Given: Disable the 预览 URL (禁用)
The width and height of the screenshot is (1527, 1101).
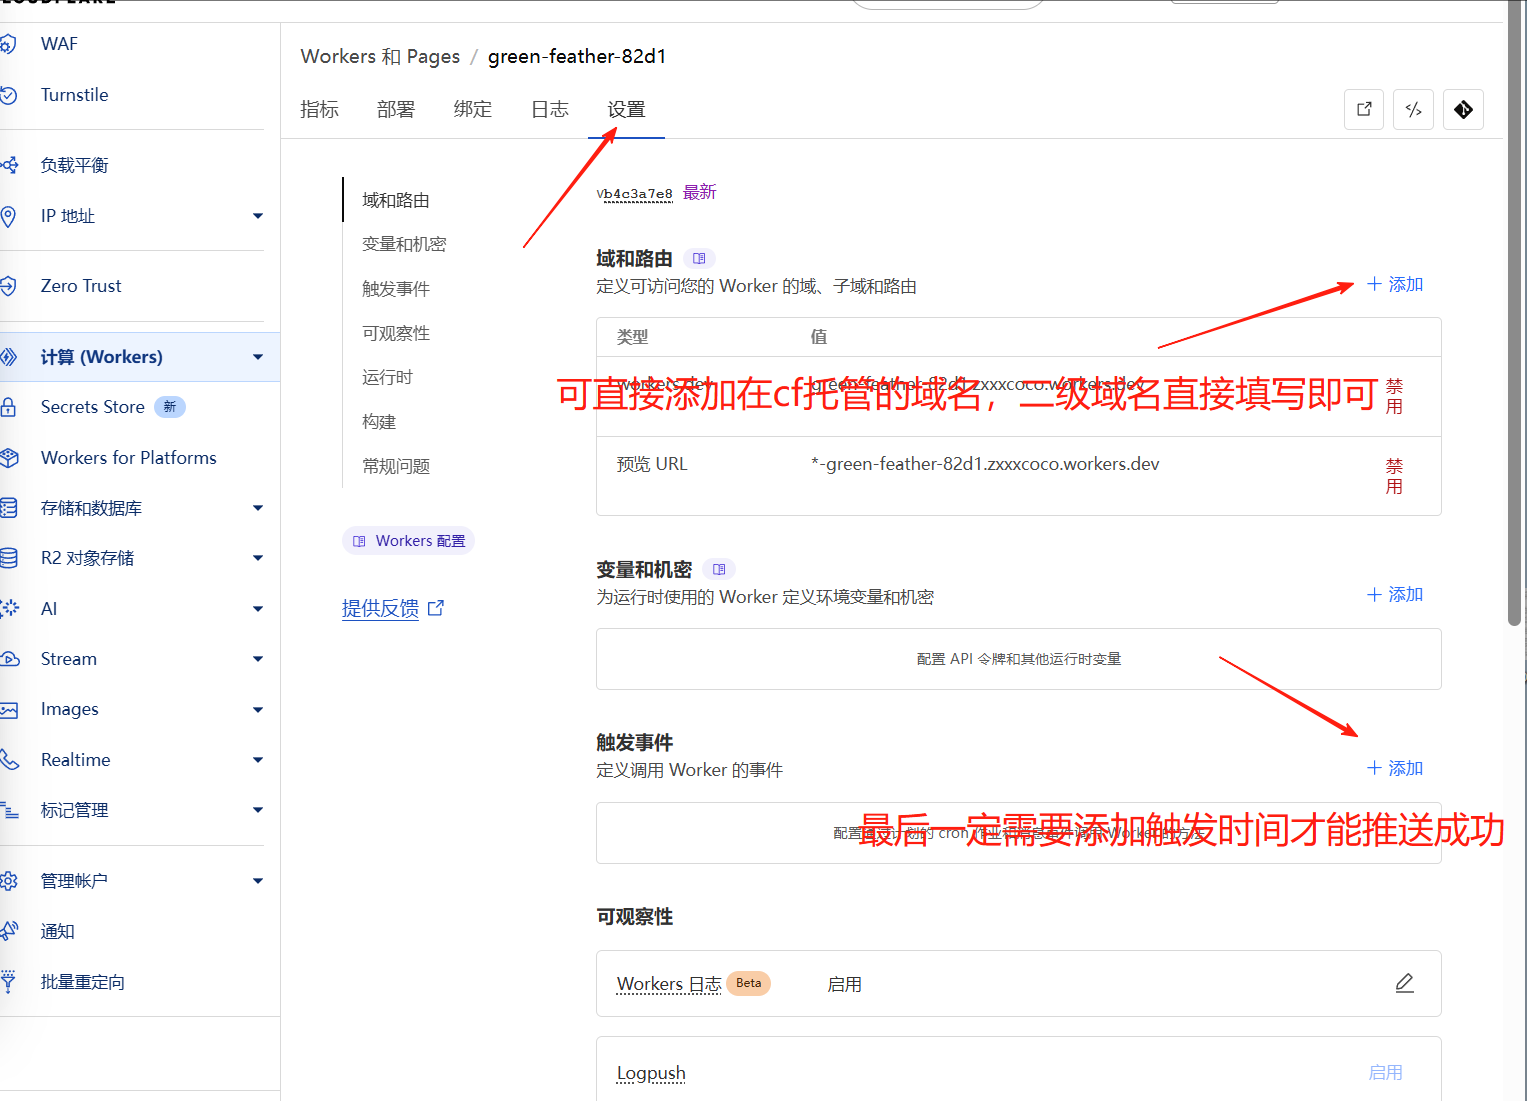Looking at the screenshot, I should click(x=1394, y=476).
